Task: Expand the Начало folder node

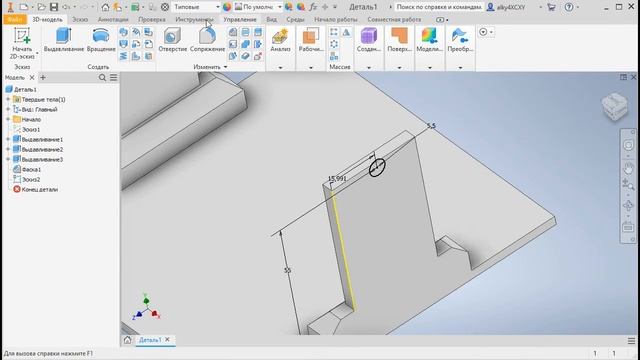Action: 8,119
